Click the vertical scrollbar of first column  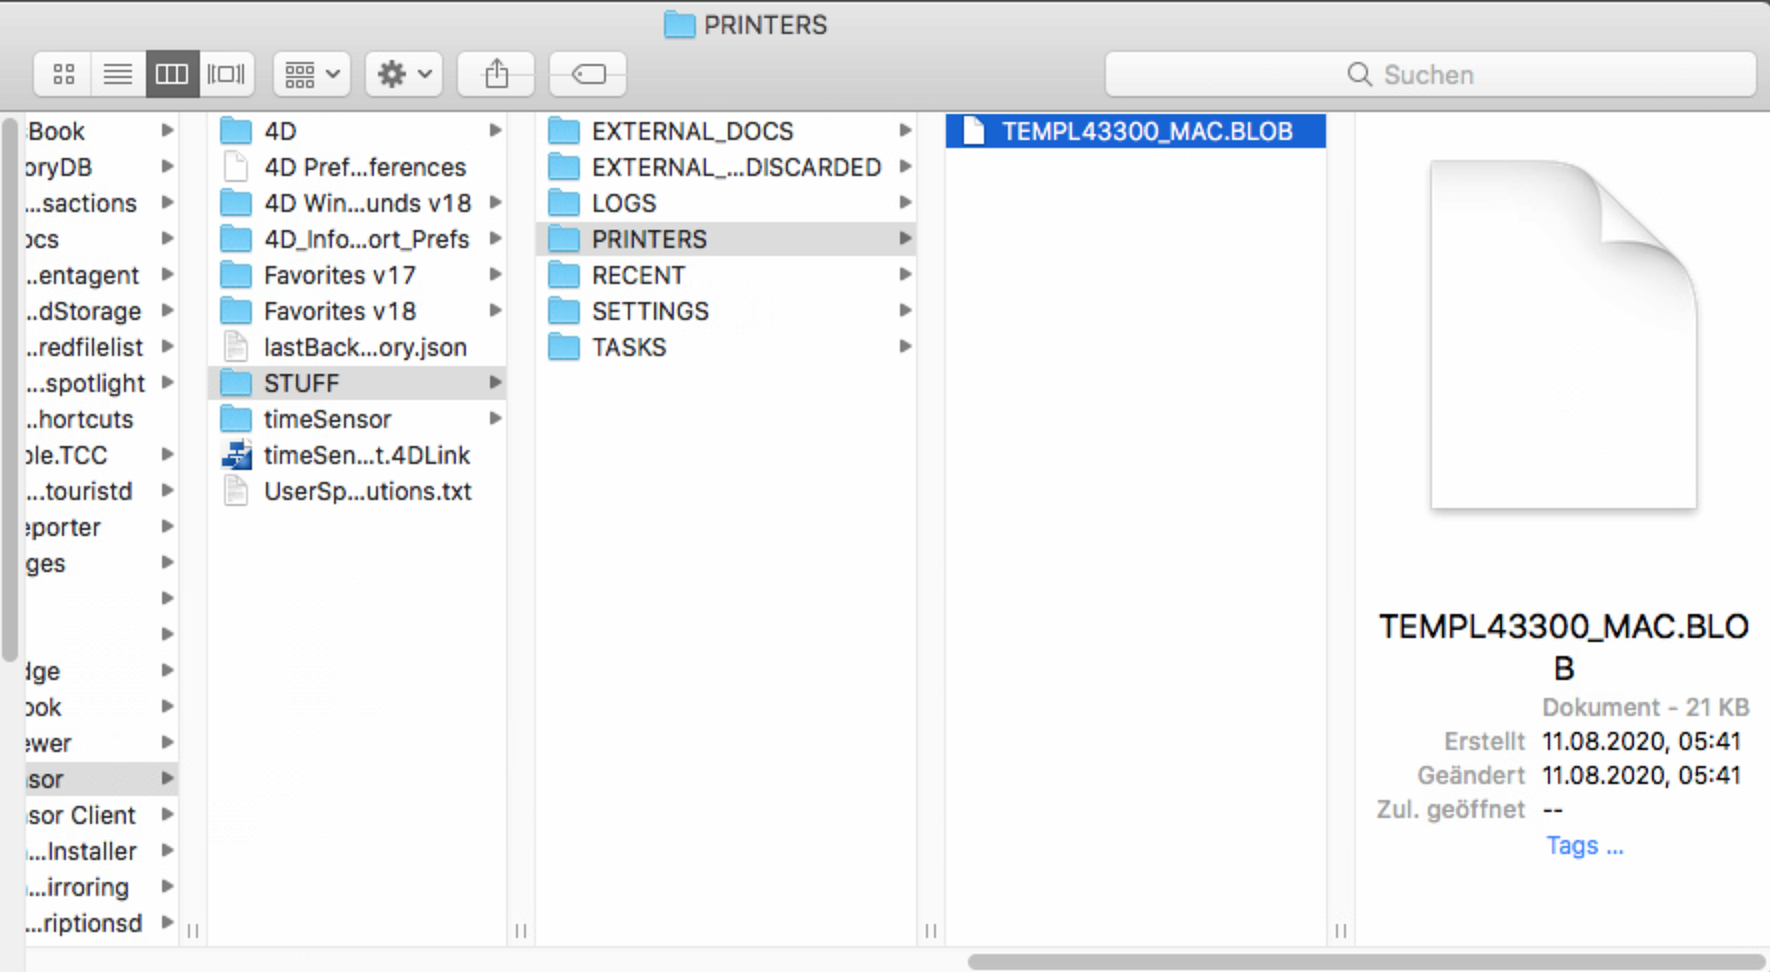[10, 390]
